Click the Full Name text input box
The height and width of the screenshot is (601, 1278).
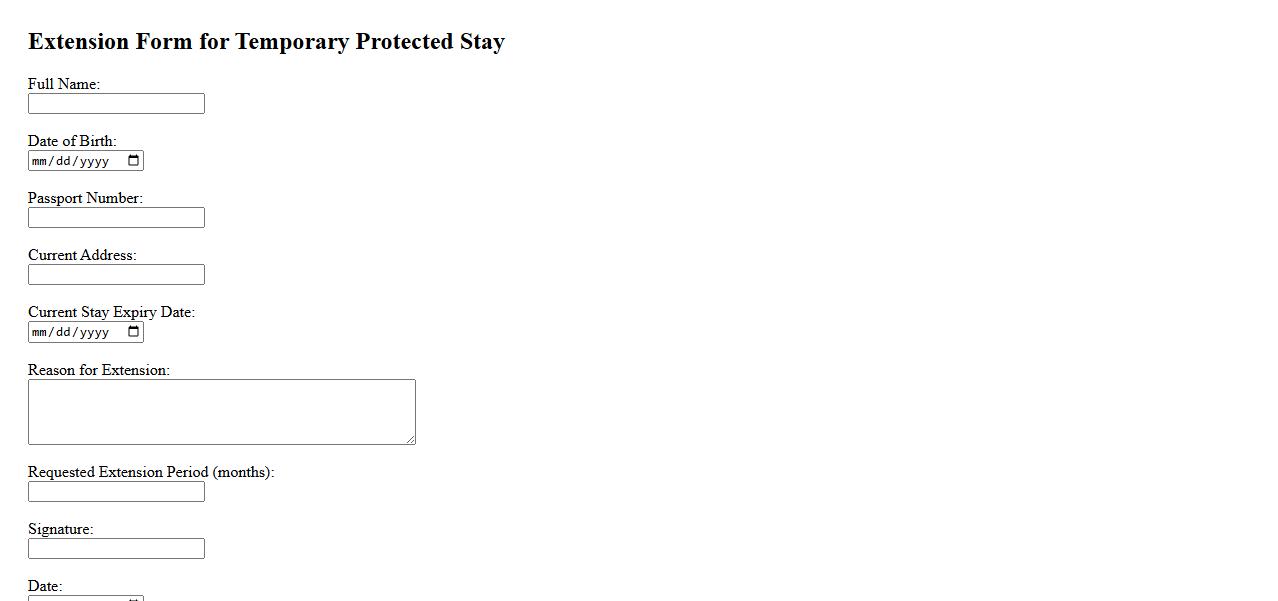click(x=116, y=104)
